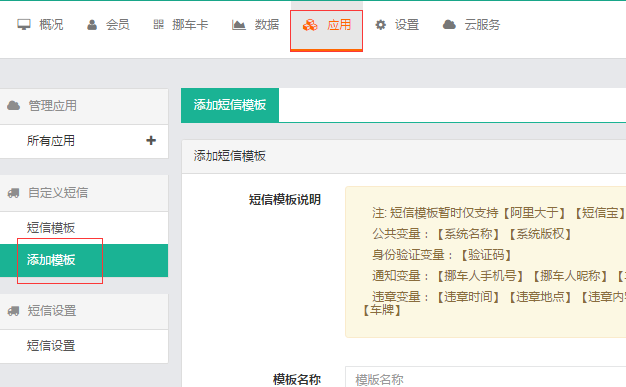The width and height of the screenshot is (626, 387).
Task: Click the monitor icon beside 概况
Action: 24,25
